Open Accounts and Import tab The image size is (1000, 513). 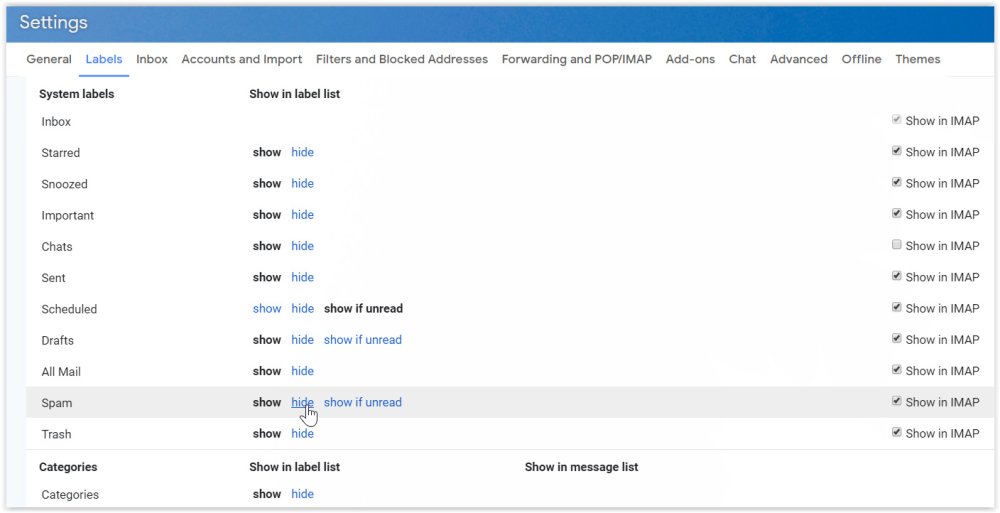click(x=242, y=59)
